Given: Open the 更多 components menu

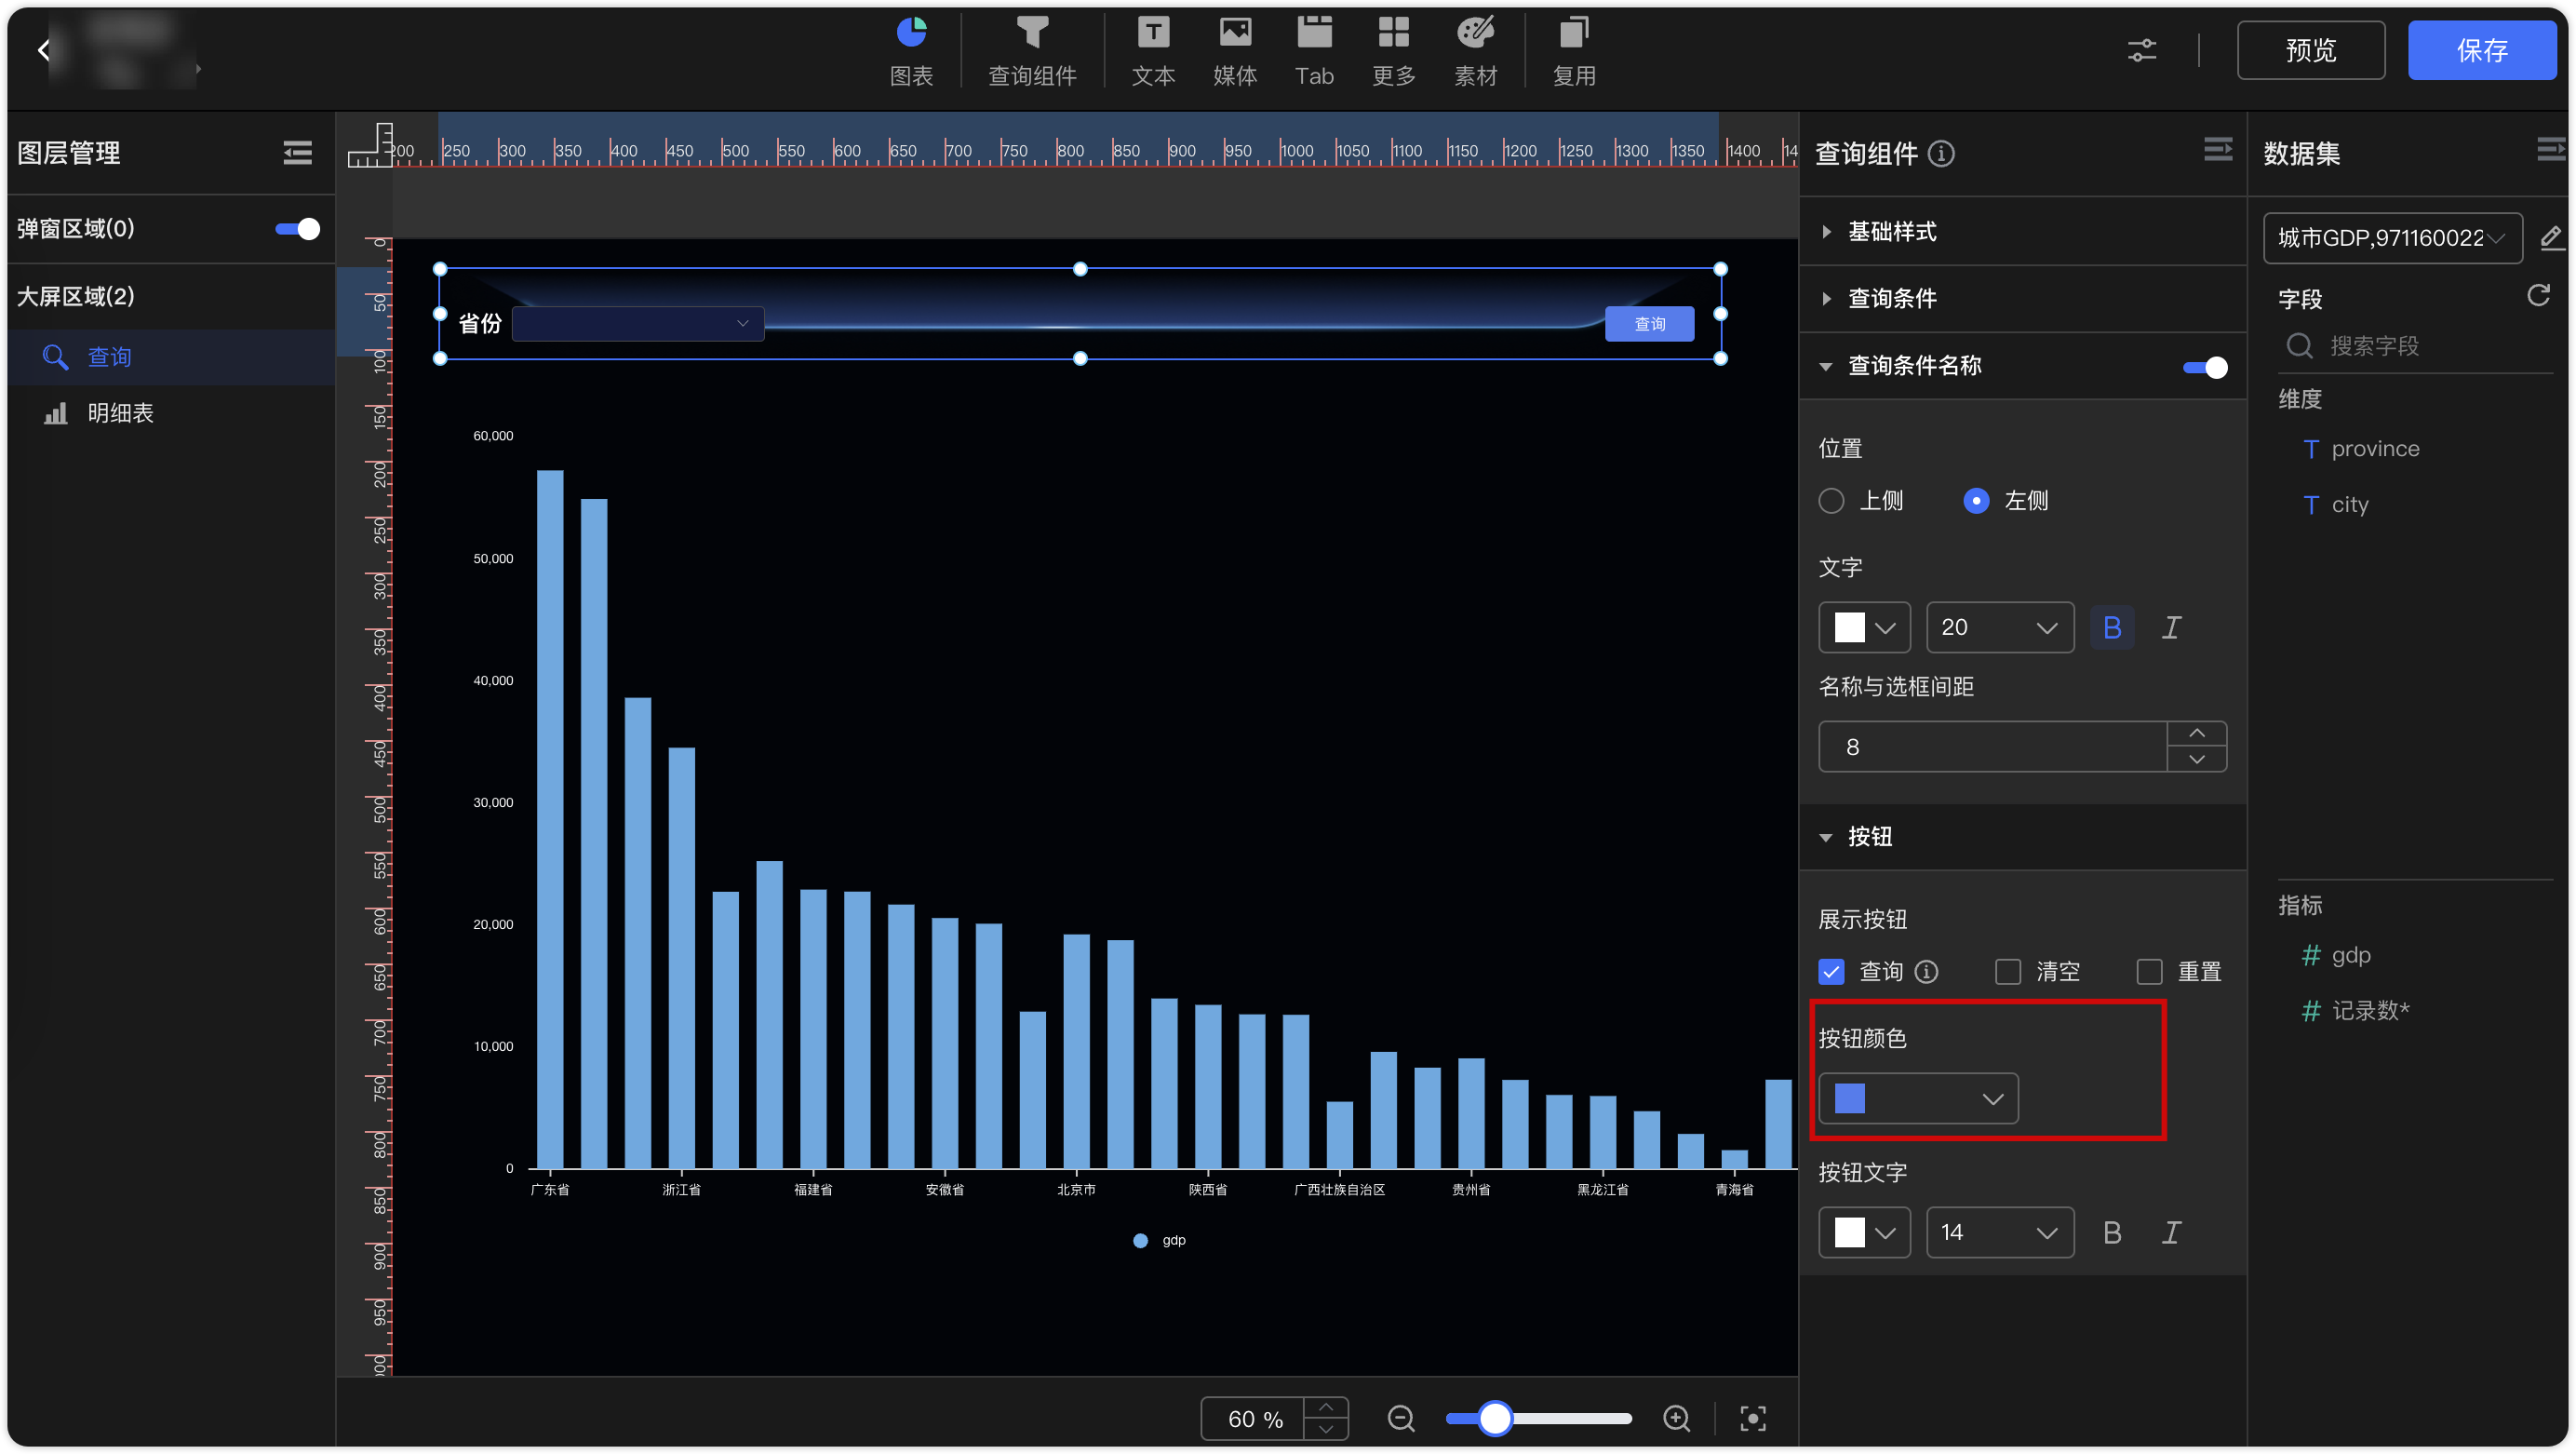Looking at the screenshot, I should coord(1393,52).
